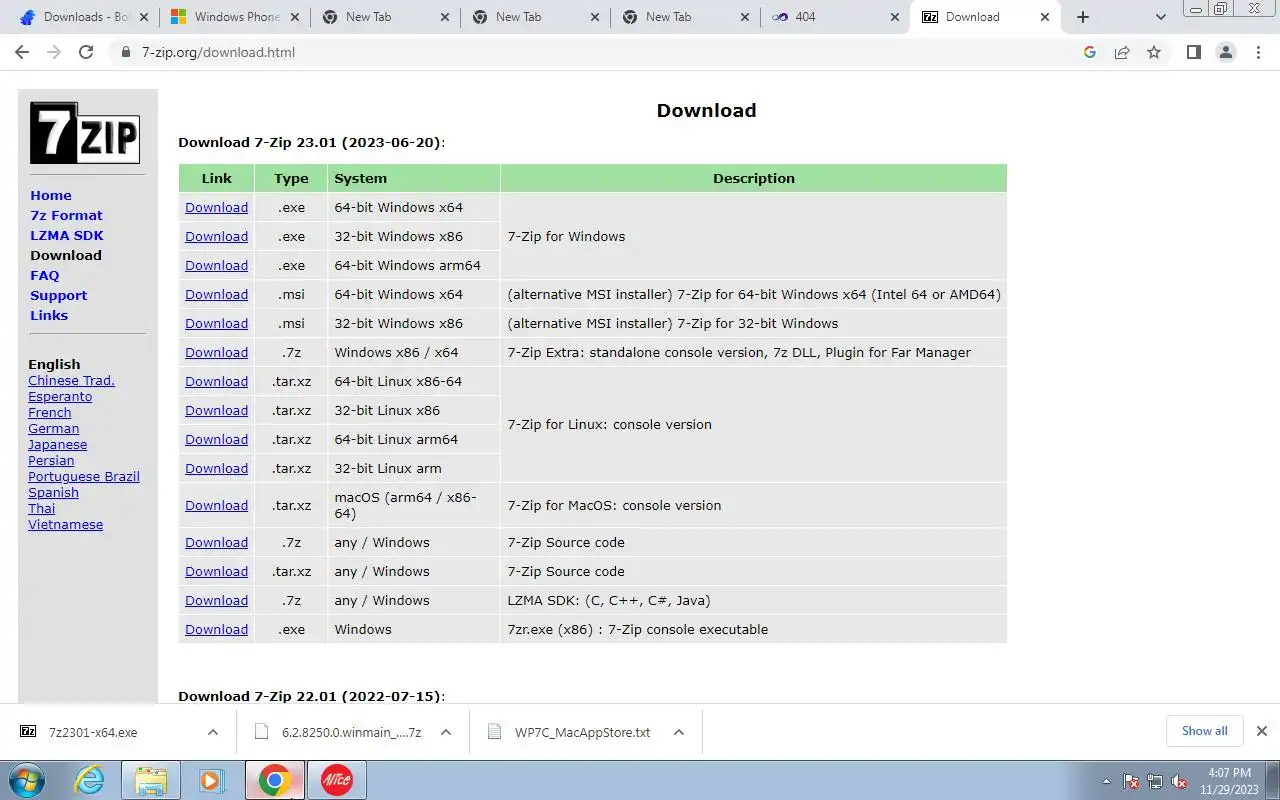Switch language to Vietnamese
Viewport: 1280px width, 800px height.
click(65, 524)
